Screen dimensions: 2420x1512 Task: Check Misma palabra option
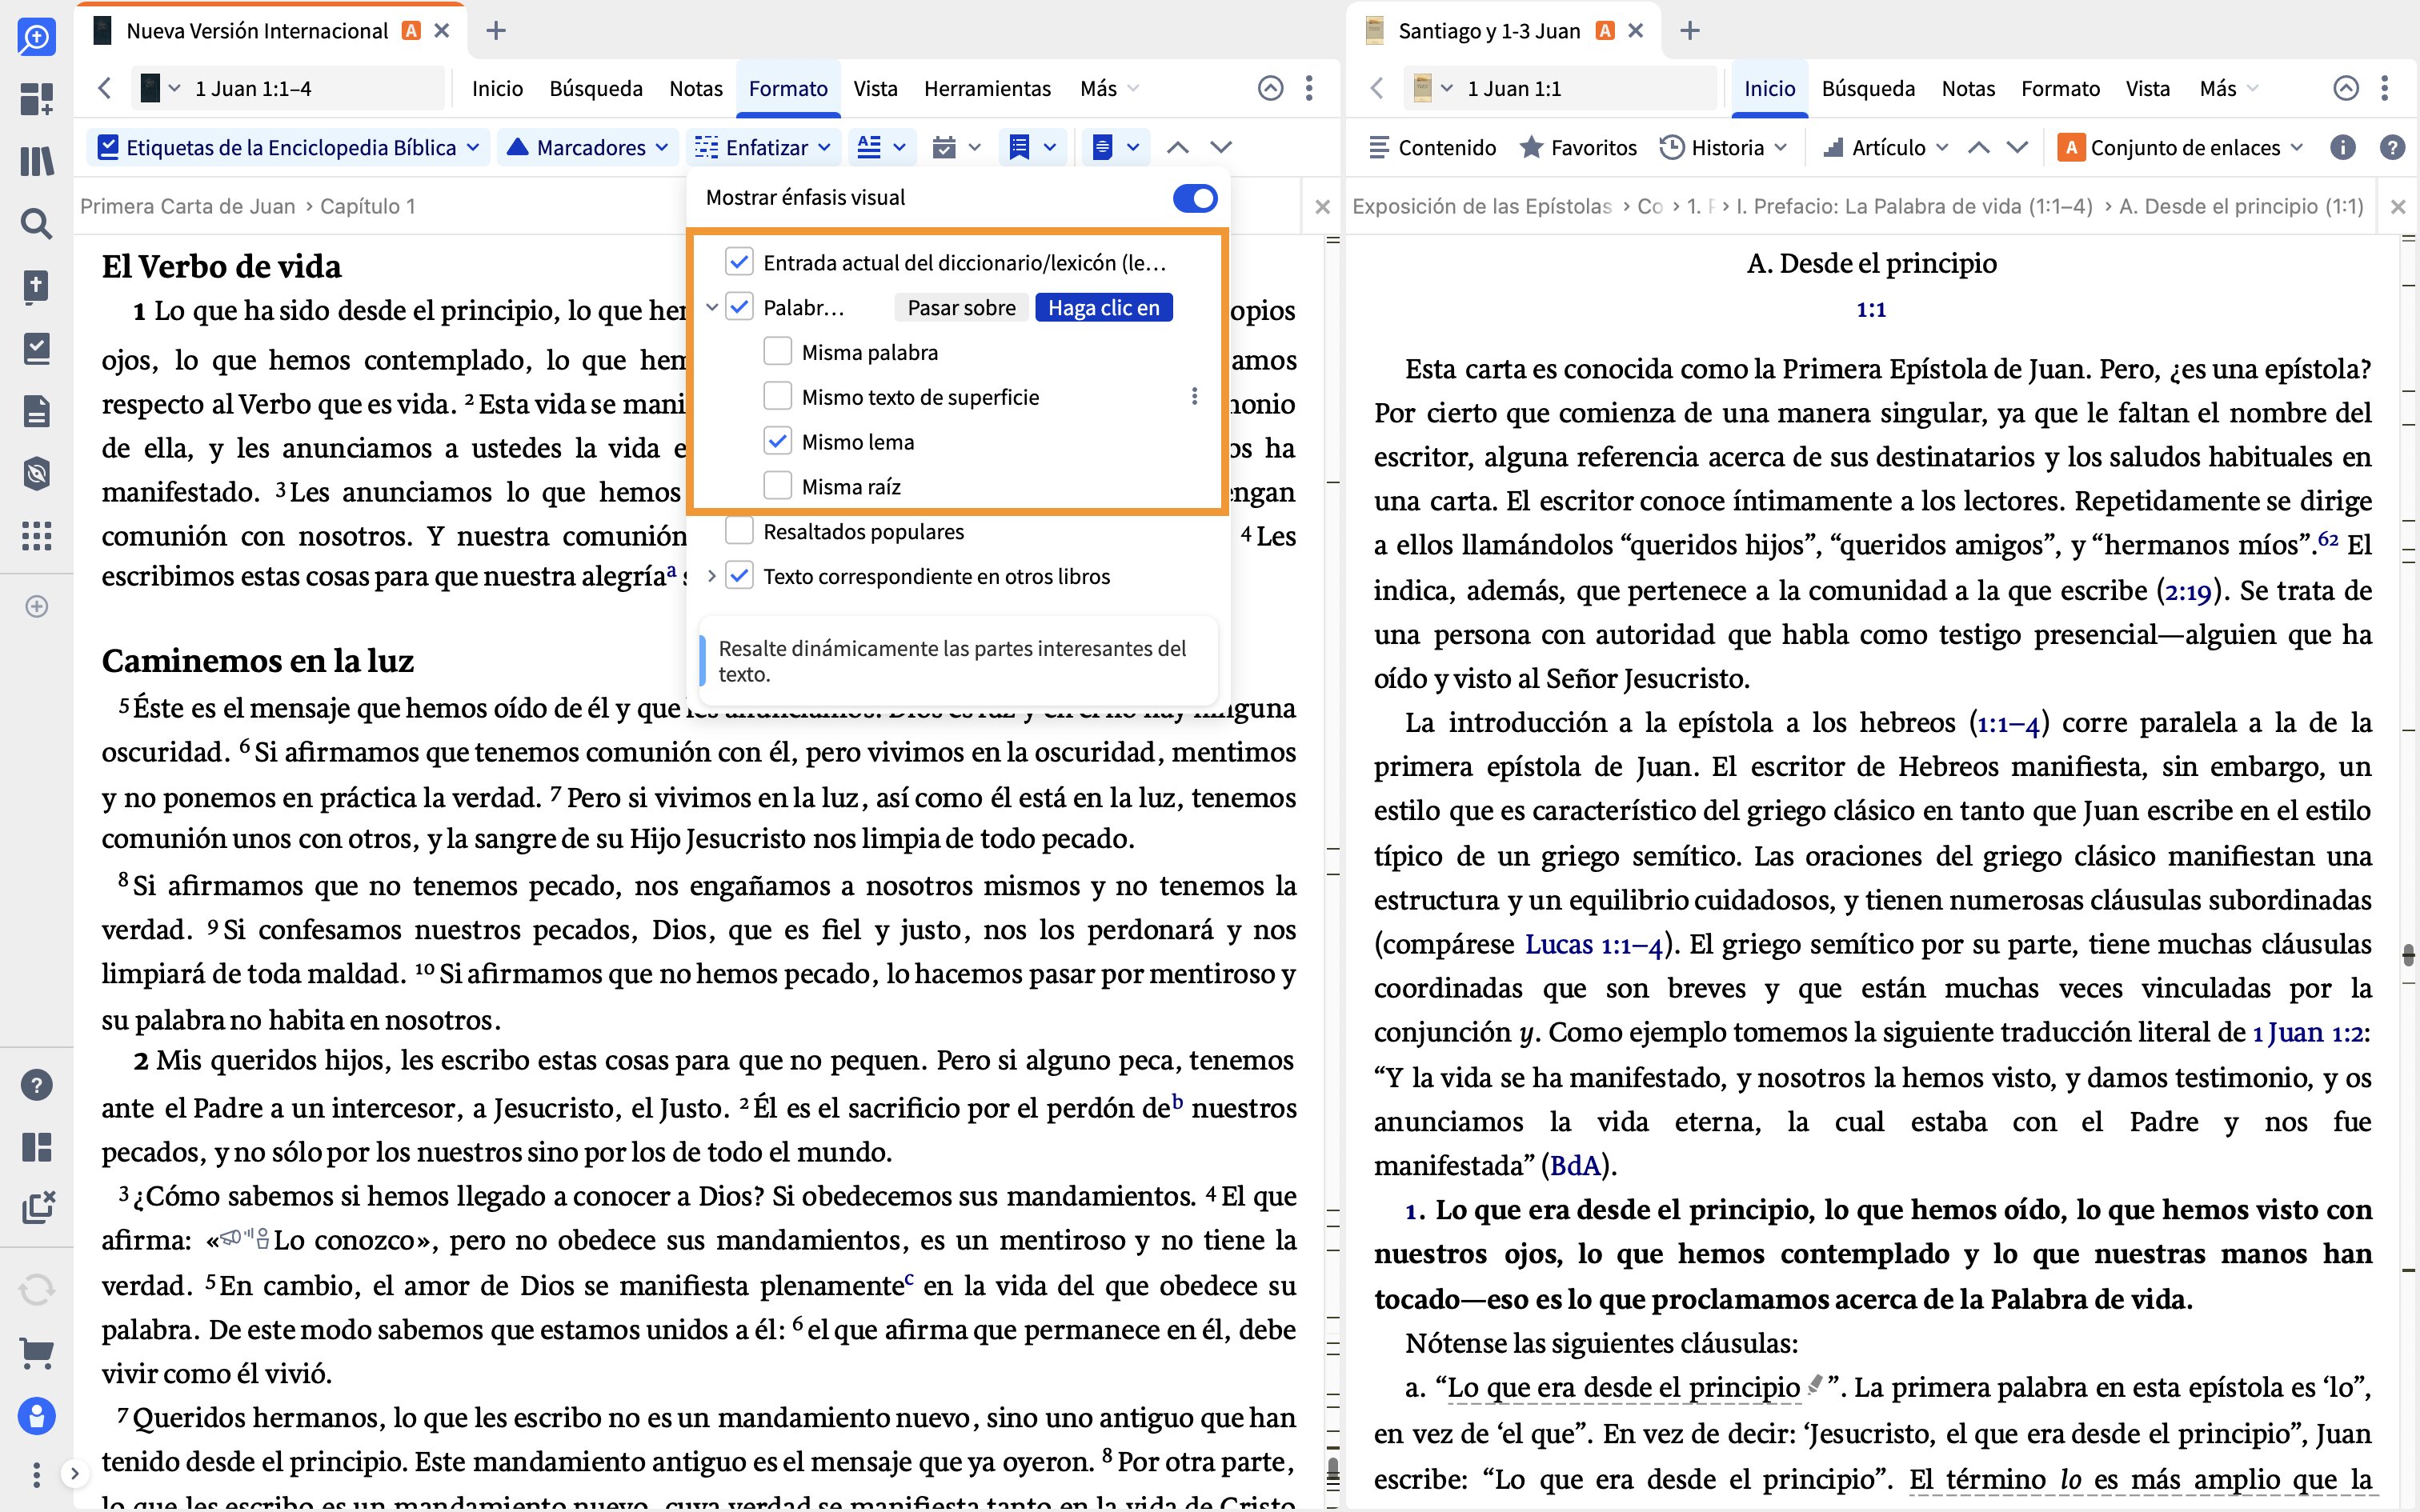(778, 352)
